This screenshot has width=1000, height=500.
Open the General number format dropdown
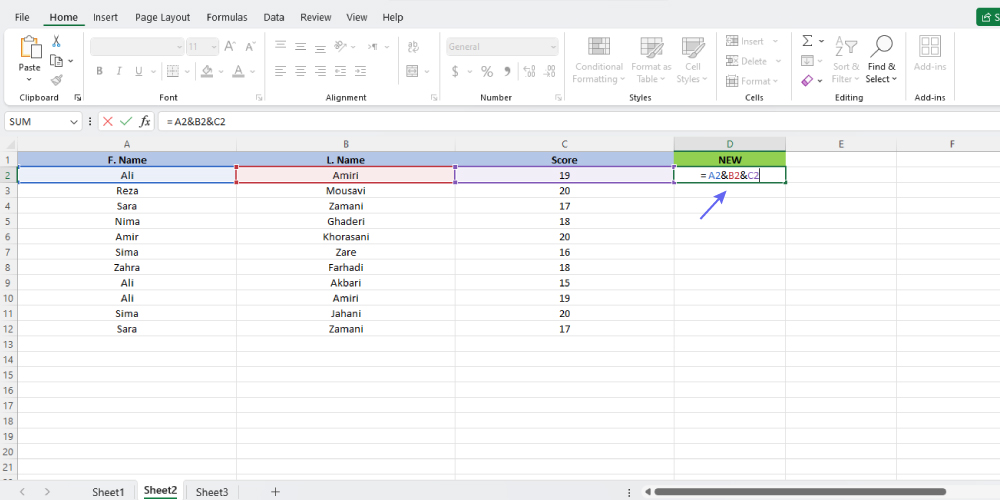coord(553,46)
